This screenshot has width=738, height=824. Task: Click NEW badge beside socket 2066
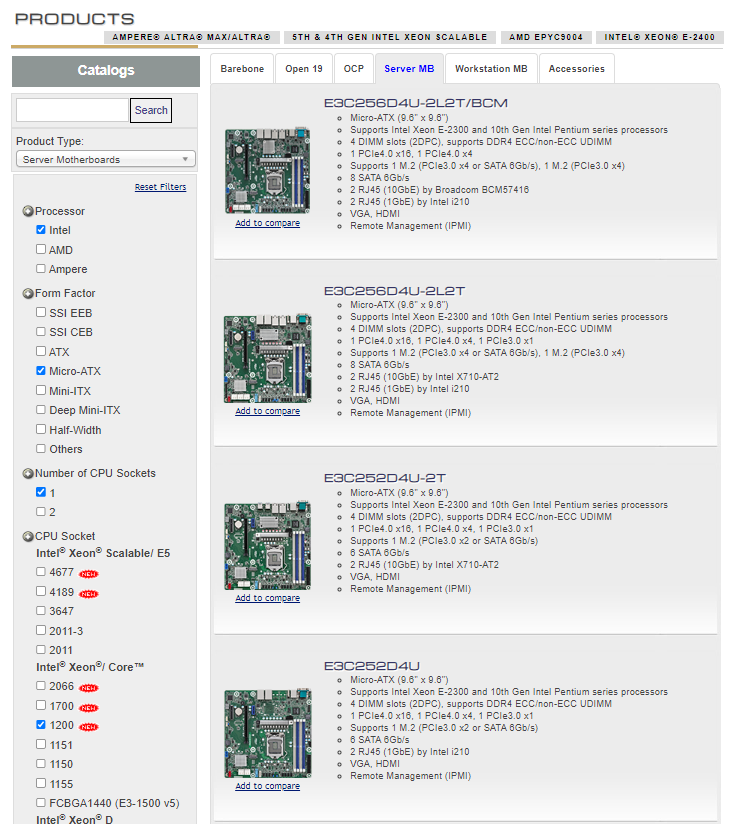(89, 688)
